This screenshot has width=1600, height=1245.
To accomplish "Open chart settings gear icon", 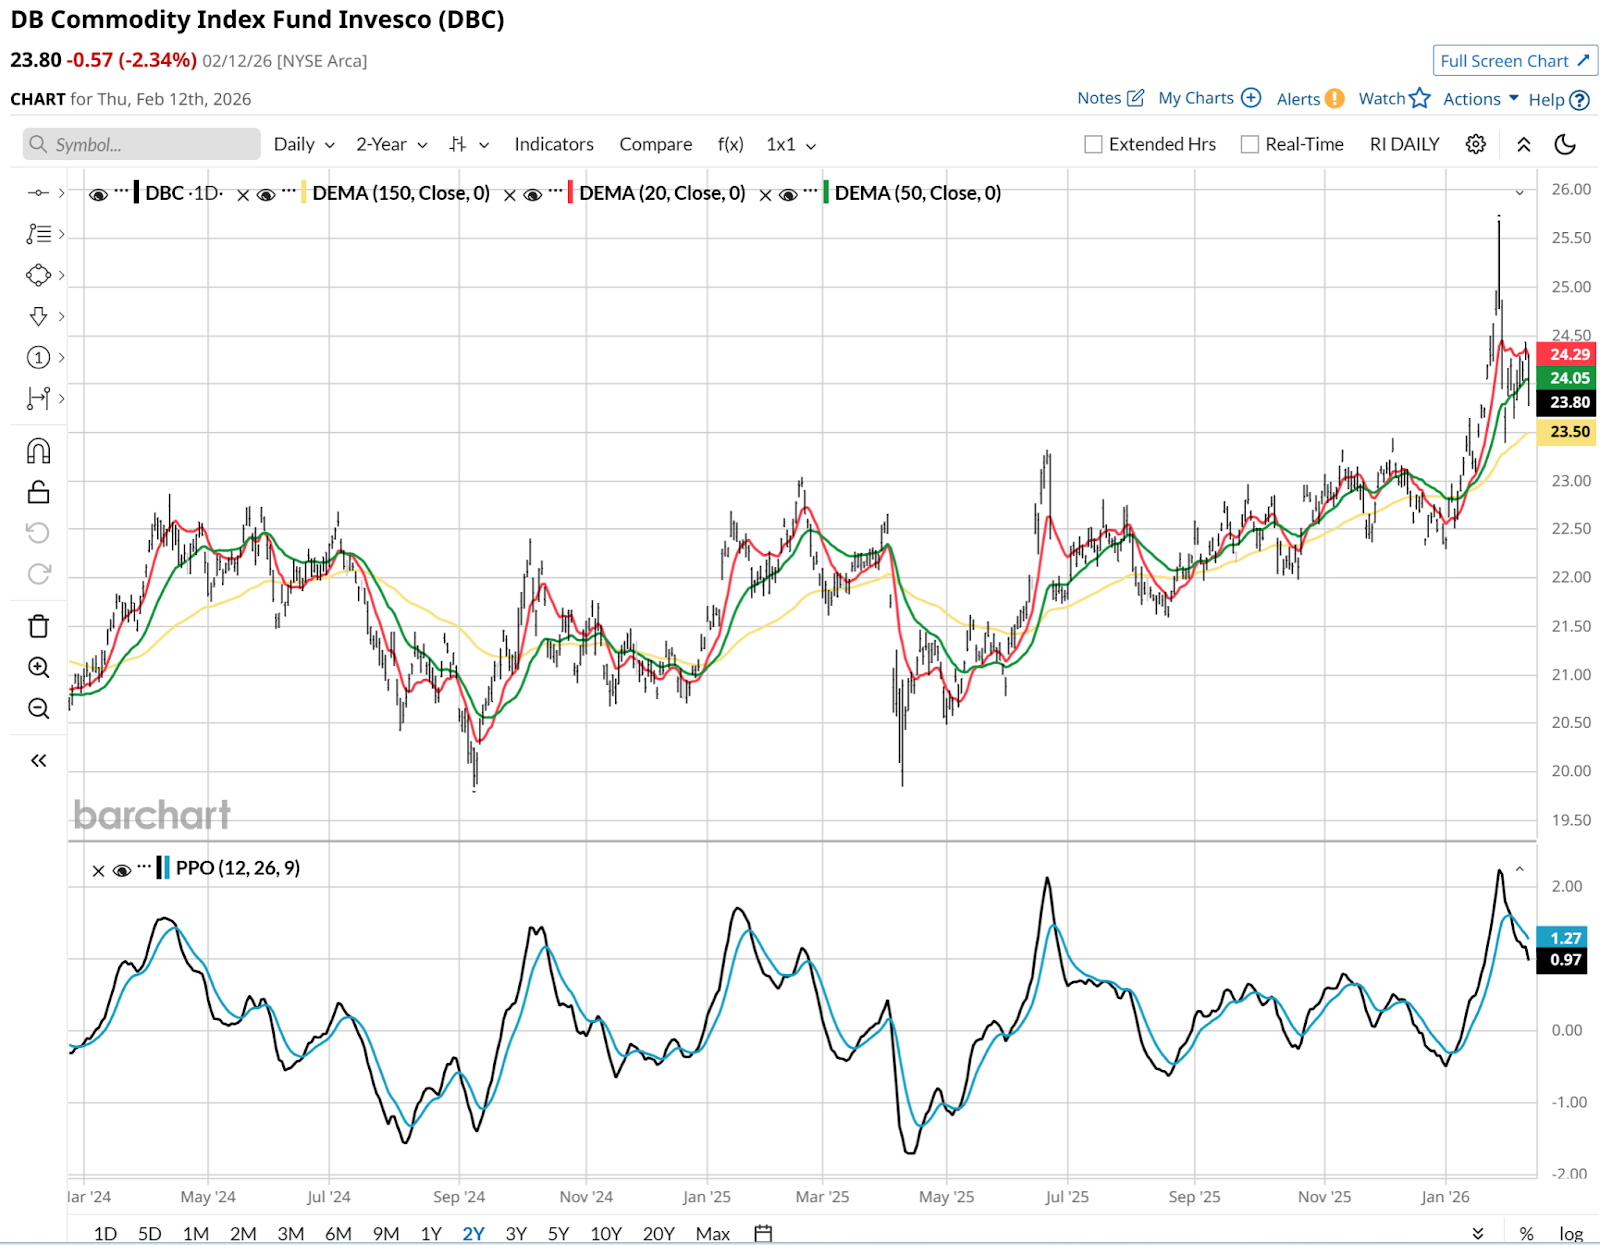I will pyautogui.click(x=1475, y=144).
